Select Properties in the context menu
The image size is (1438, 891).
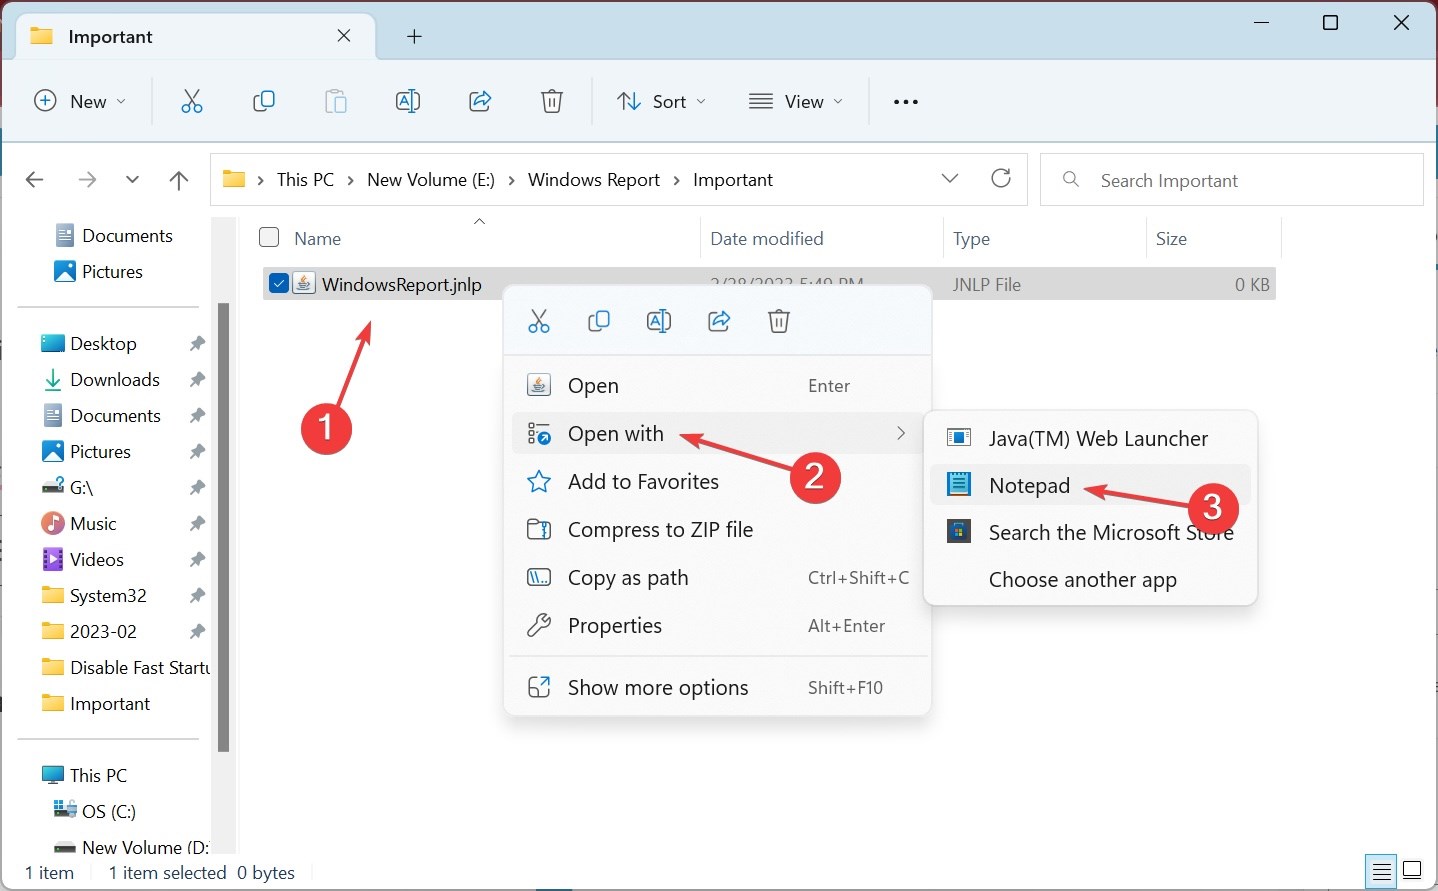(x=614, y=626)
